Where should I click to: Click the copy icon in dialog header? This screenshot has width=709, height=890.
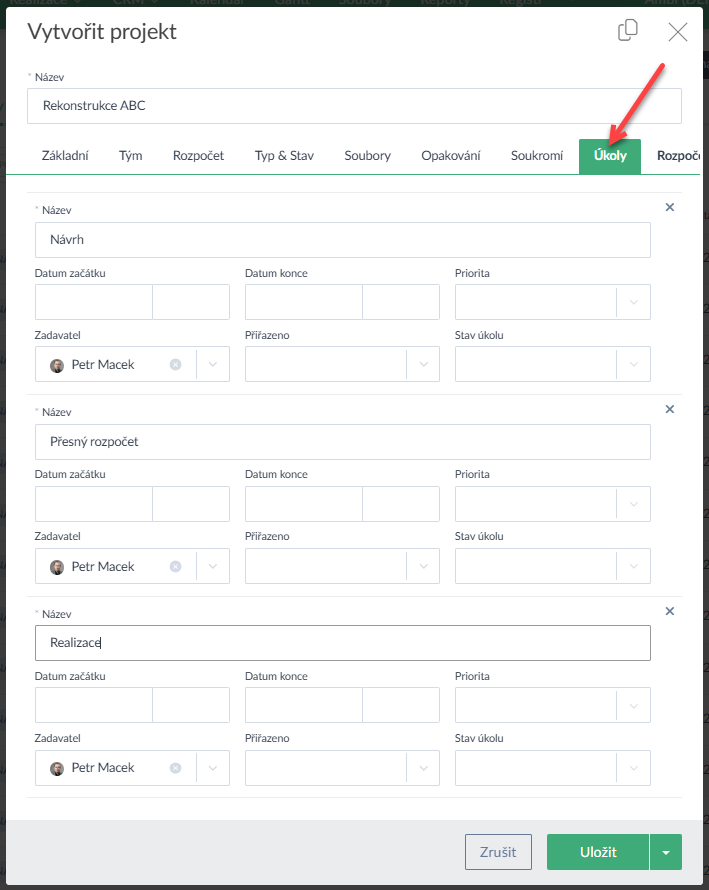(x=628, y=31)
